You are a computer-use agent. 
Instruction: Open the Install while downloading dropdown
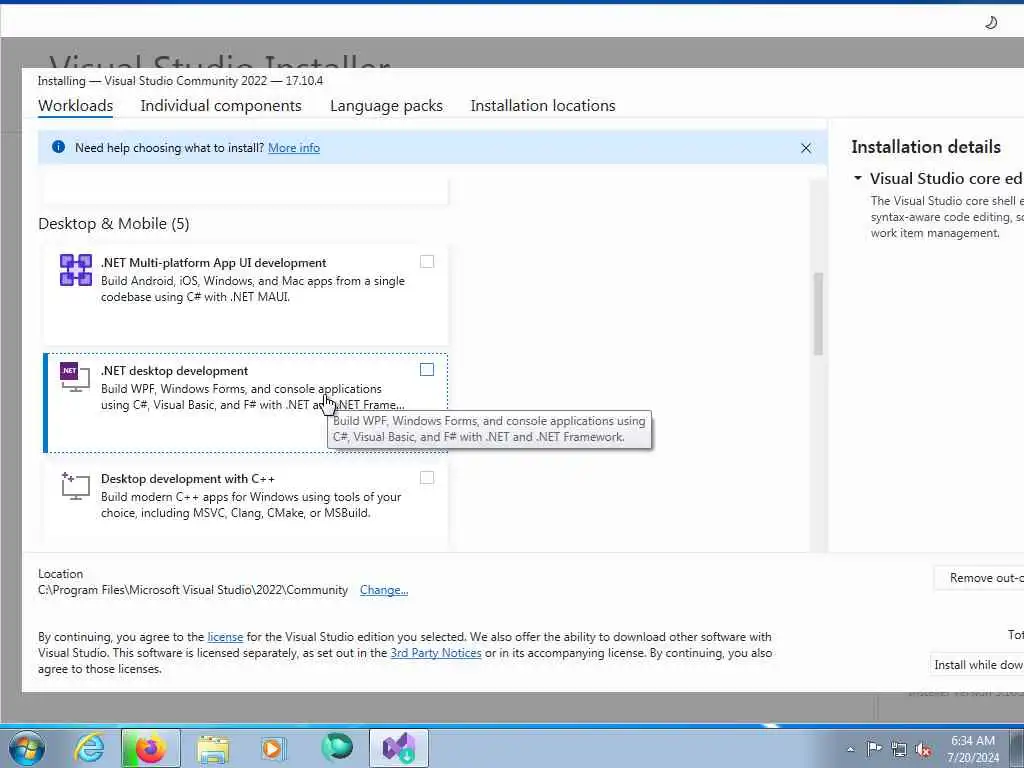[976, 665]
